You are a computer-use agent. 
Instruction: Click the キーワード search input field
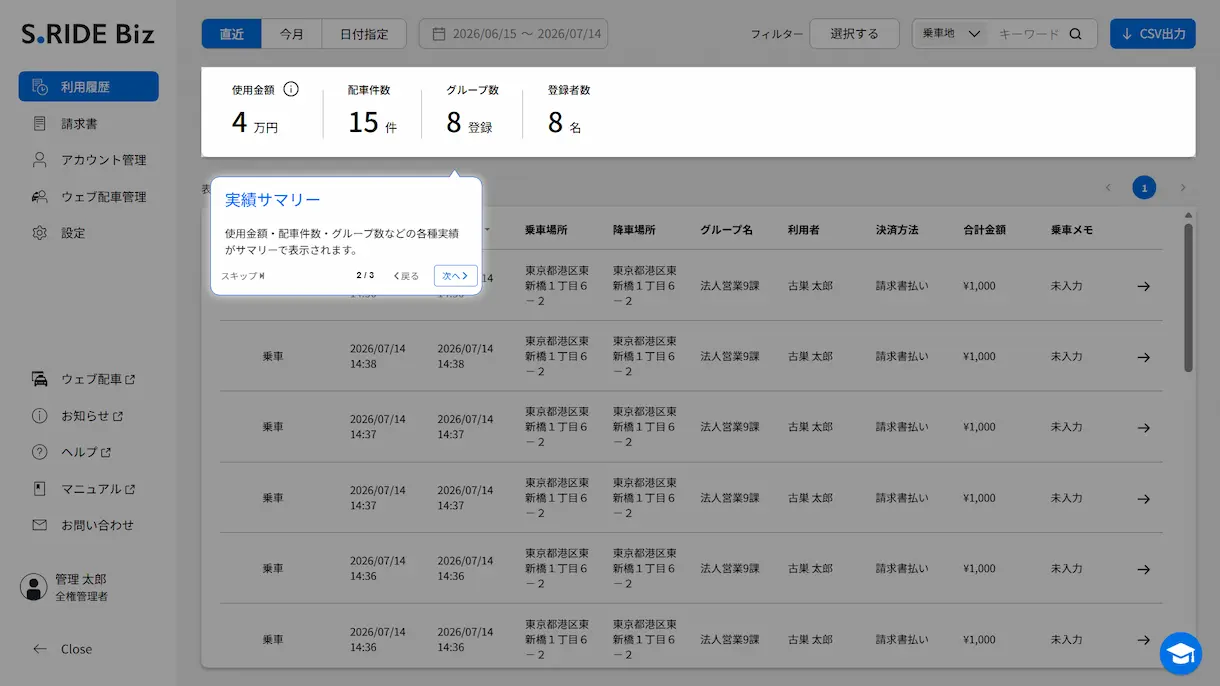[x=1030, y=34]
